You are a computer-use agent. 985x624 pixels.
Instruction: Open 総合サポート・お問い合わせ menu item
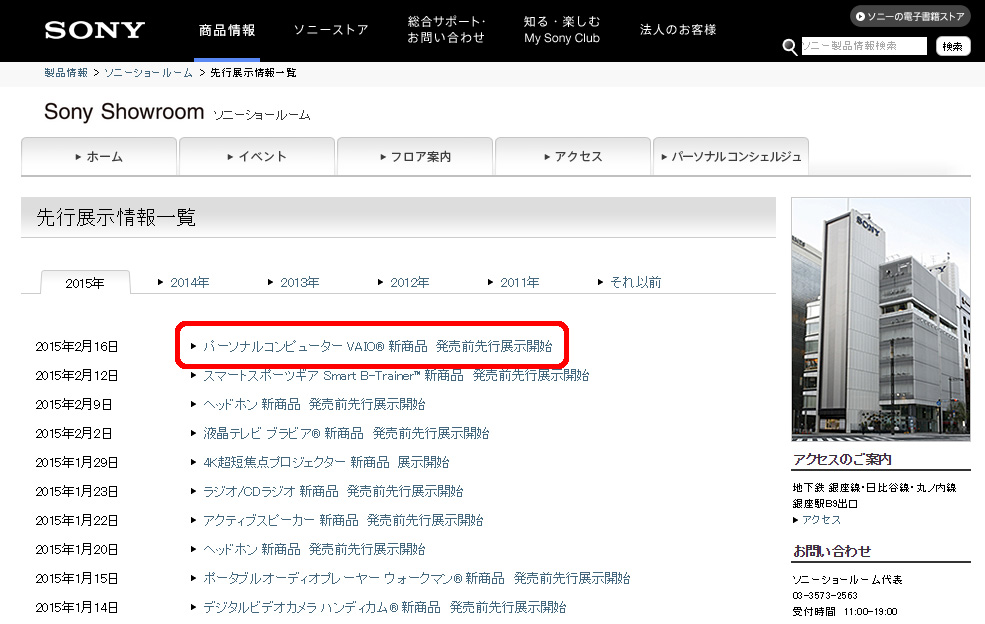446,30
